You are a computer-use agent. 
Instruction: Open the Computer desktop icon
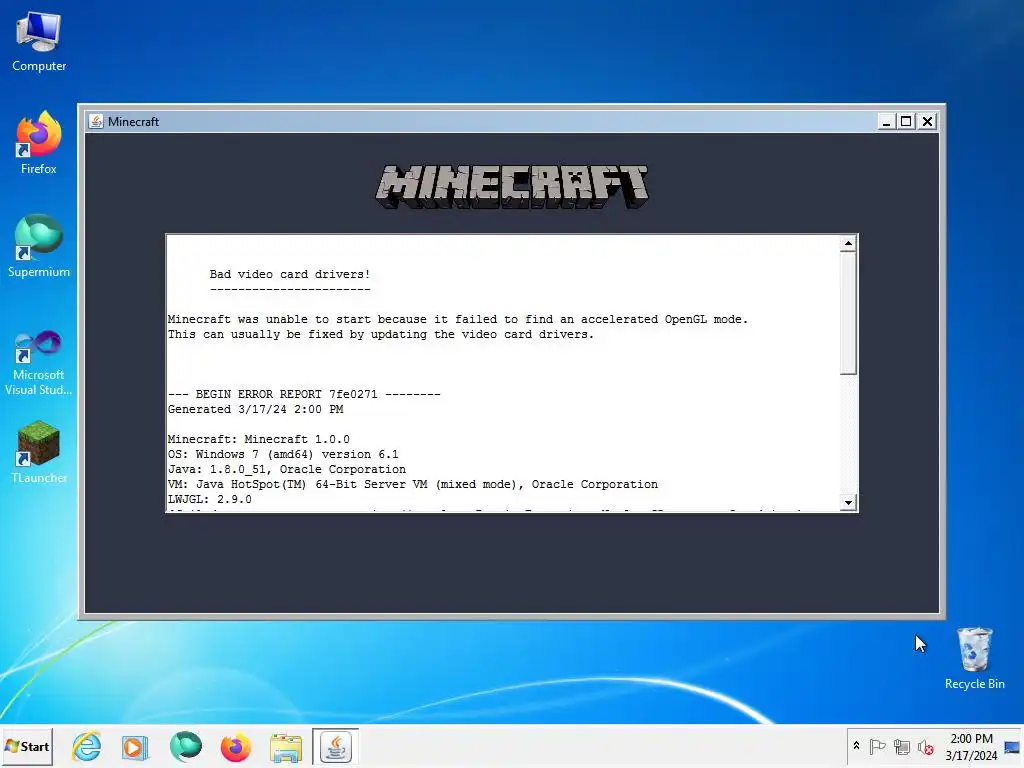pyautogui.click(x=39, y=42)
